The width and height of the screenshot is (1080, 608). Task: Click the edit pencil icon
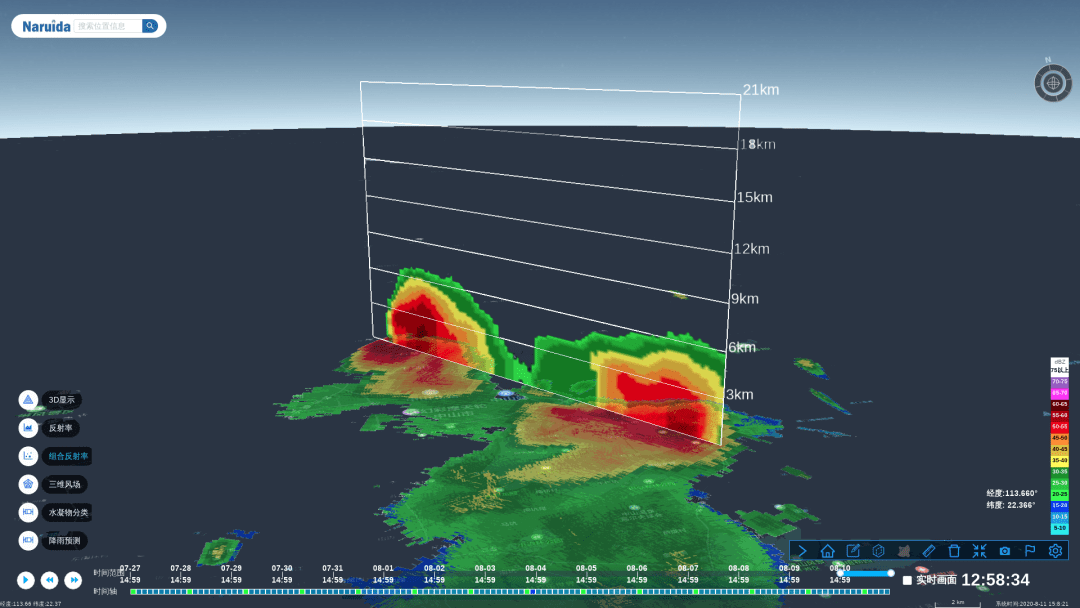pos(853,550)
